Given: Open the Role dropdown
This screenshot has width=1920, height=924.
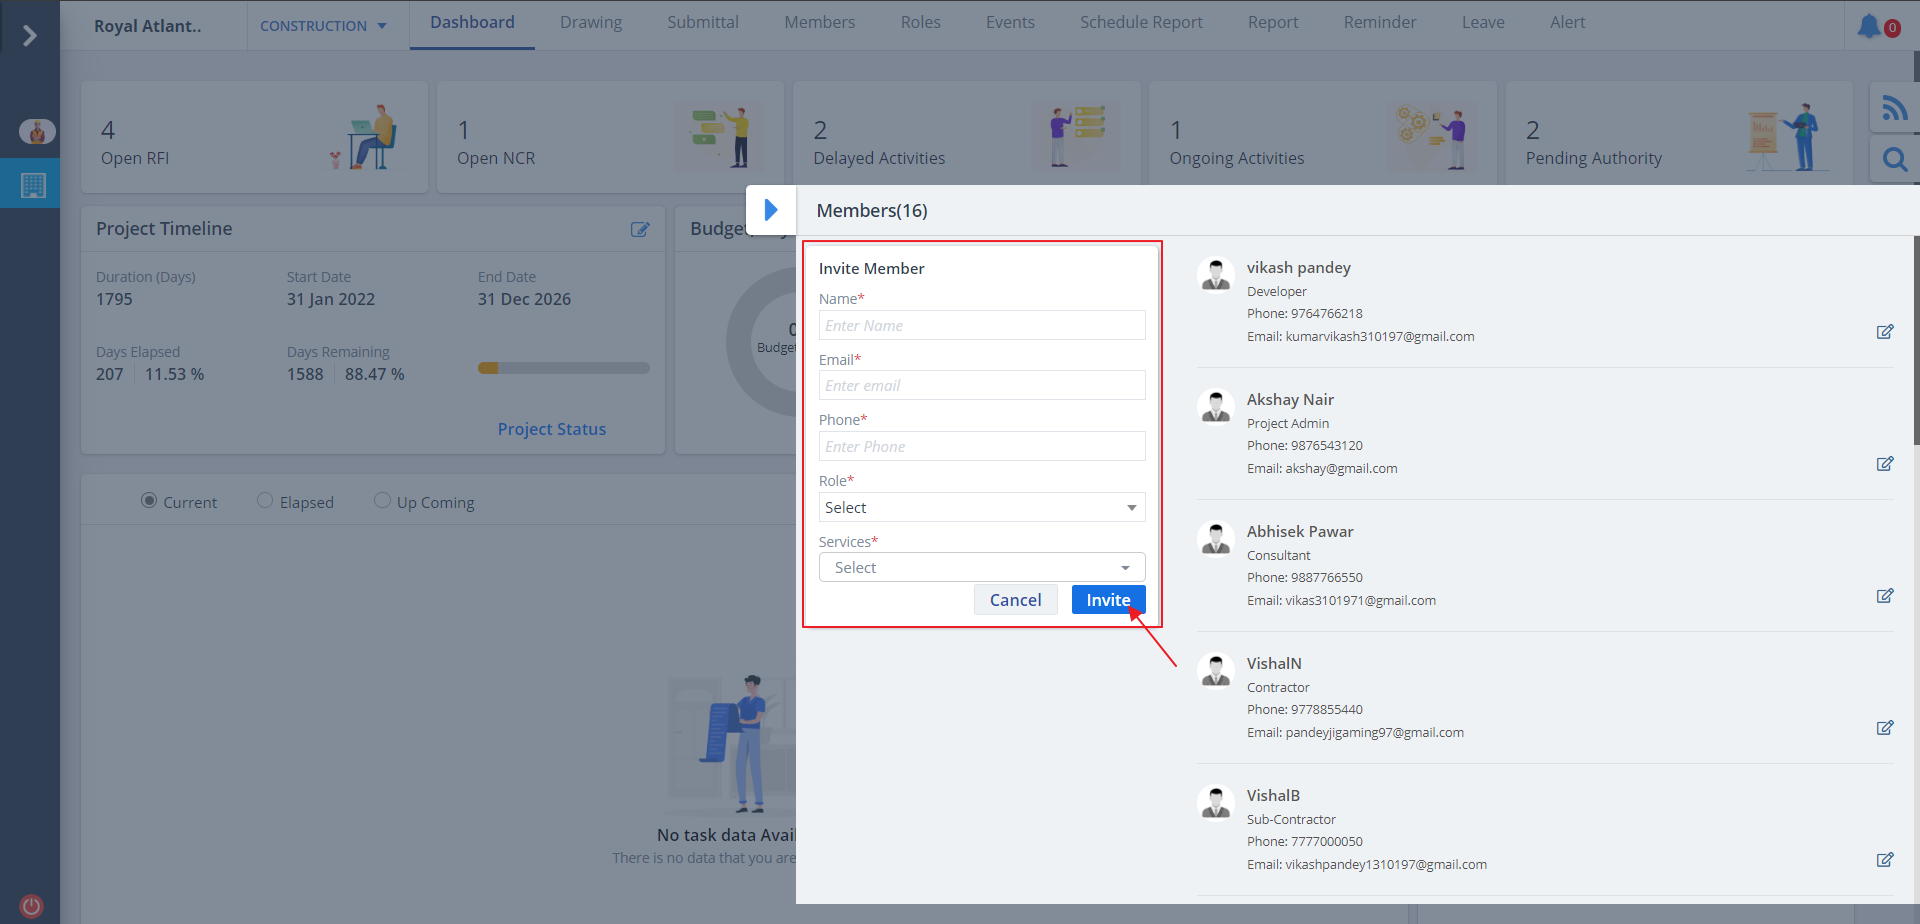Looking at the screenshot, I should 981,508.
